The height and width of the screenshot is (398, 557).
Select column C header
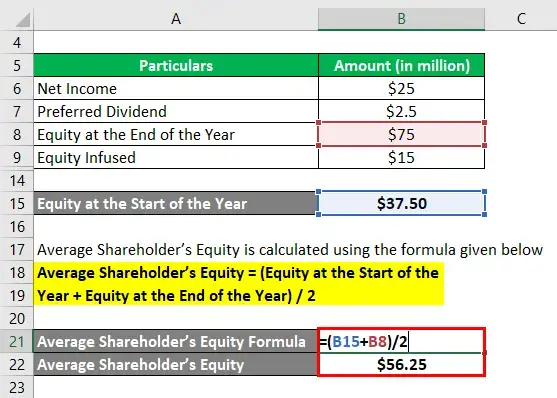(x=521, y=18)
